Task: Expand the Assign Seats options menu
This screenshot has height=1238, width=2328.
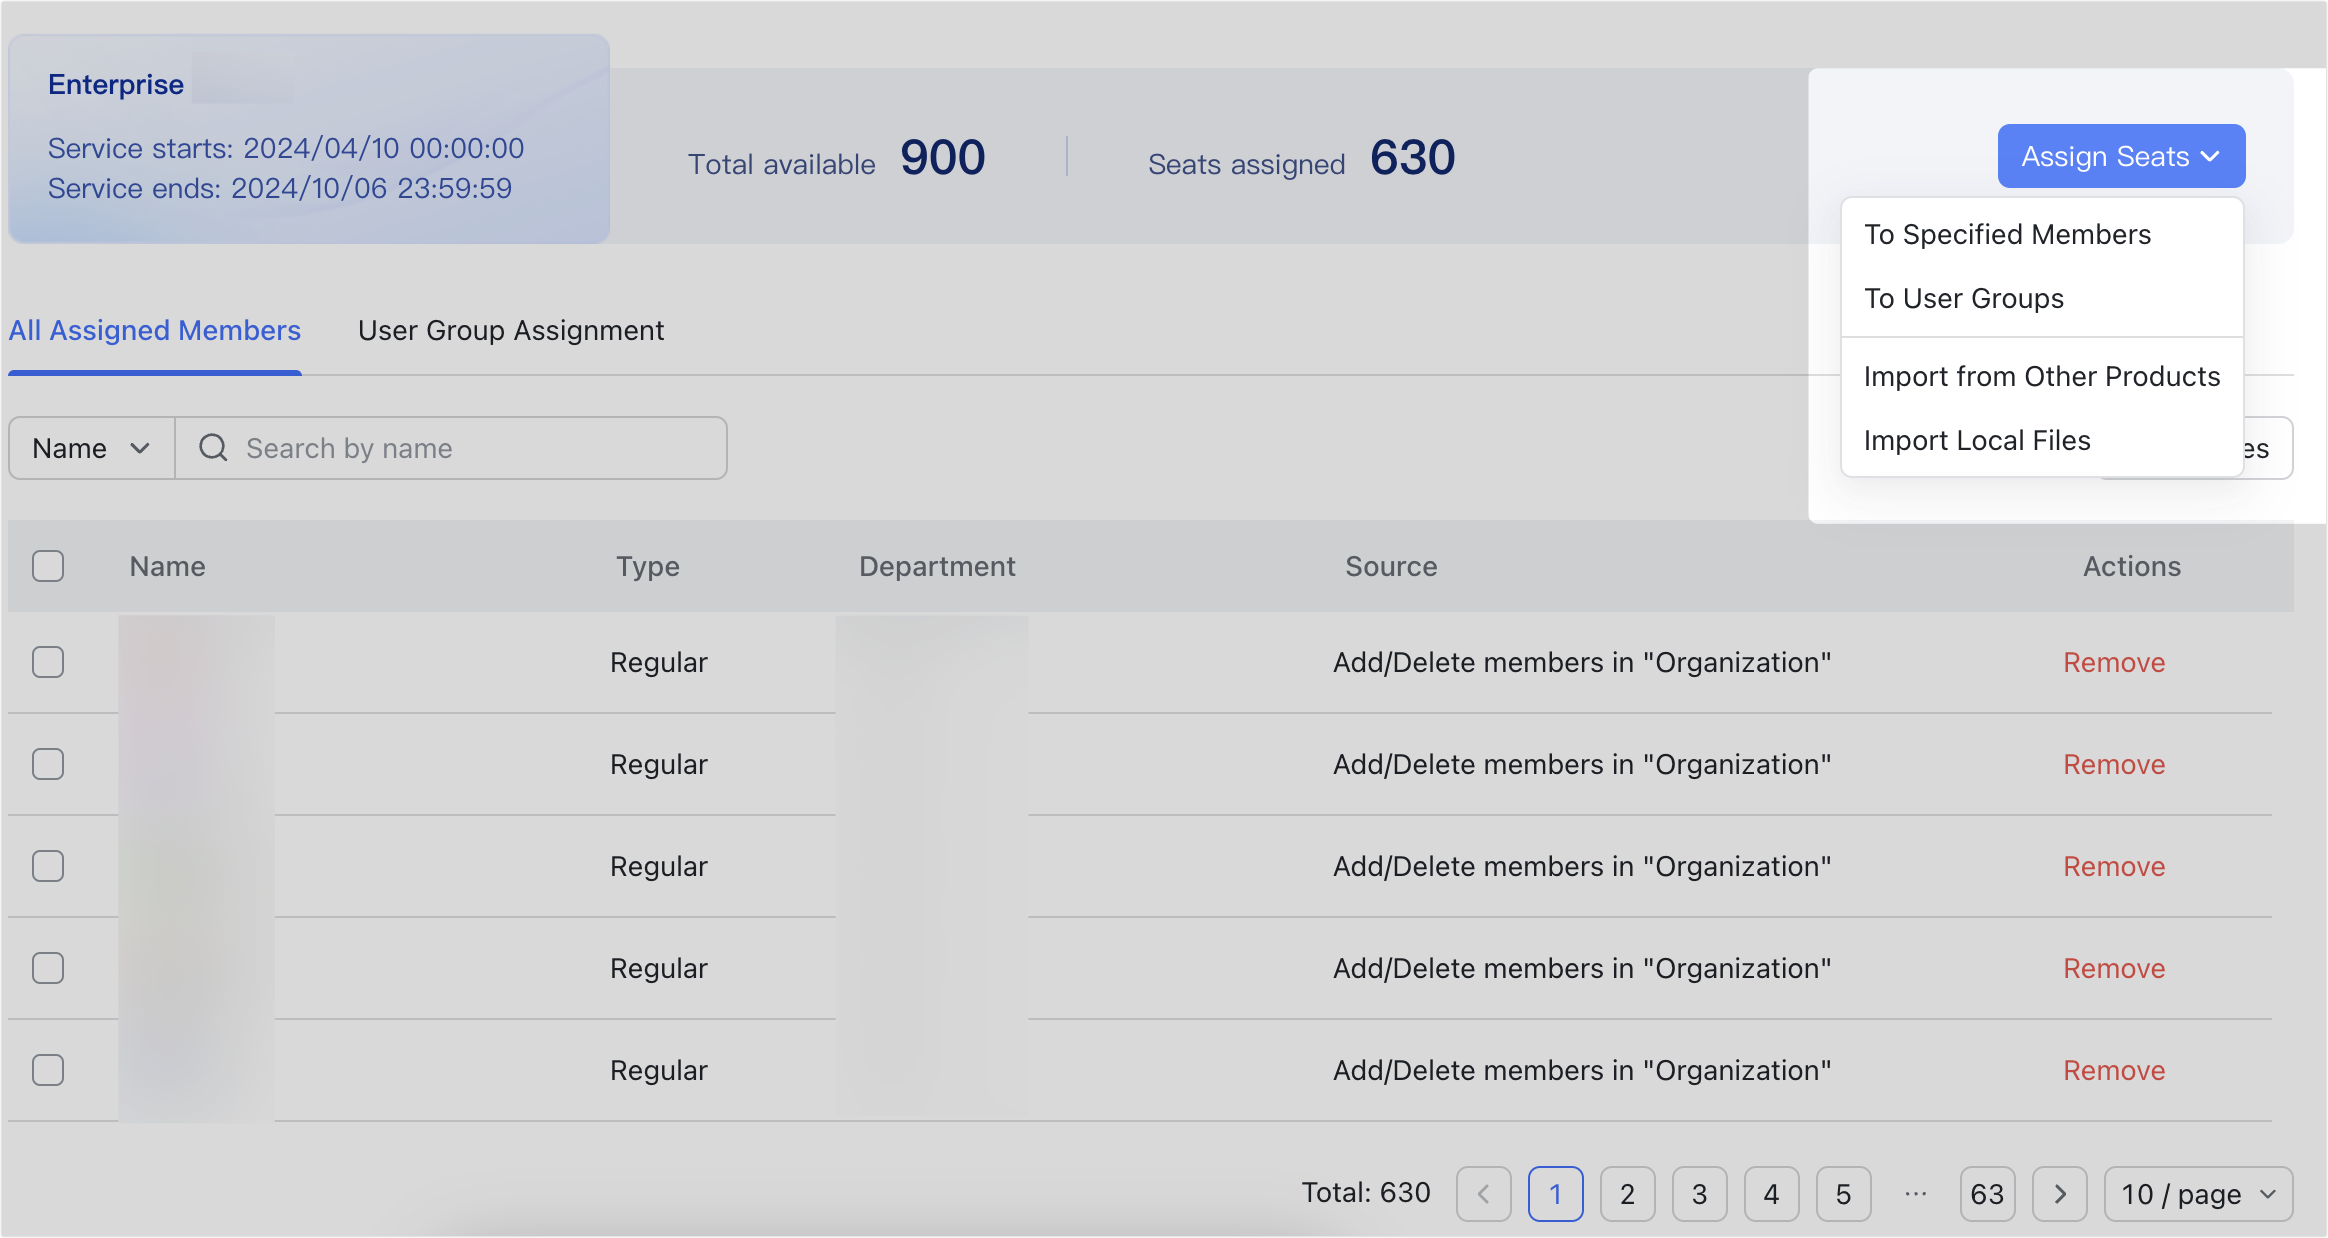Action: tap(2121, 156)
